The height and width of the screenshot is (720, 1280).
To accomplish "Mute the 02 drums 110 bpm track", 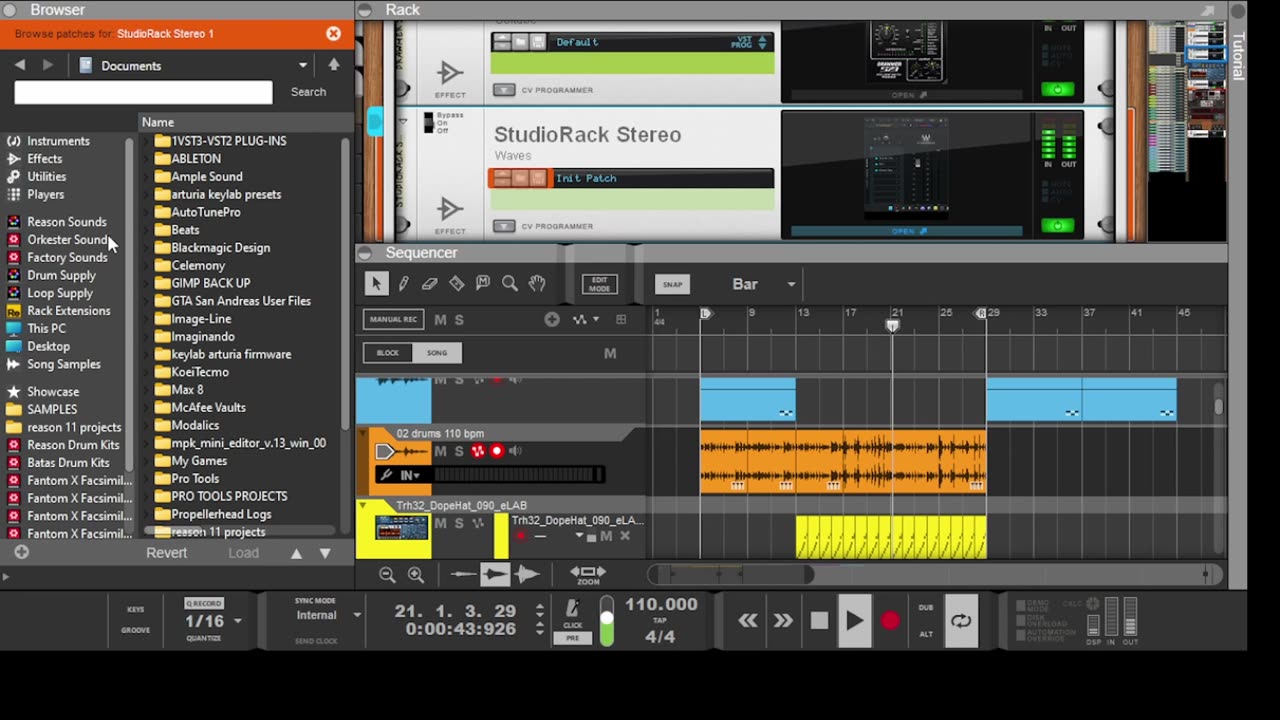I will click(440, 451).
